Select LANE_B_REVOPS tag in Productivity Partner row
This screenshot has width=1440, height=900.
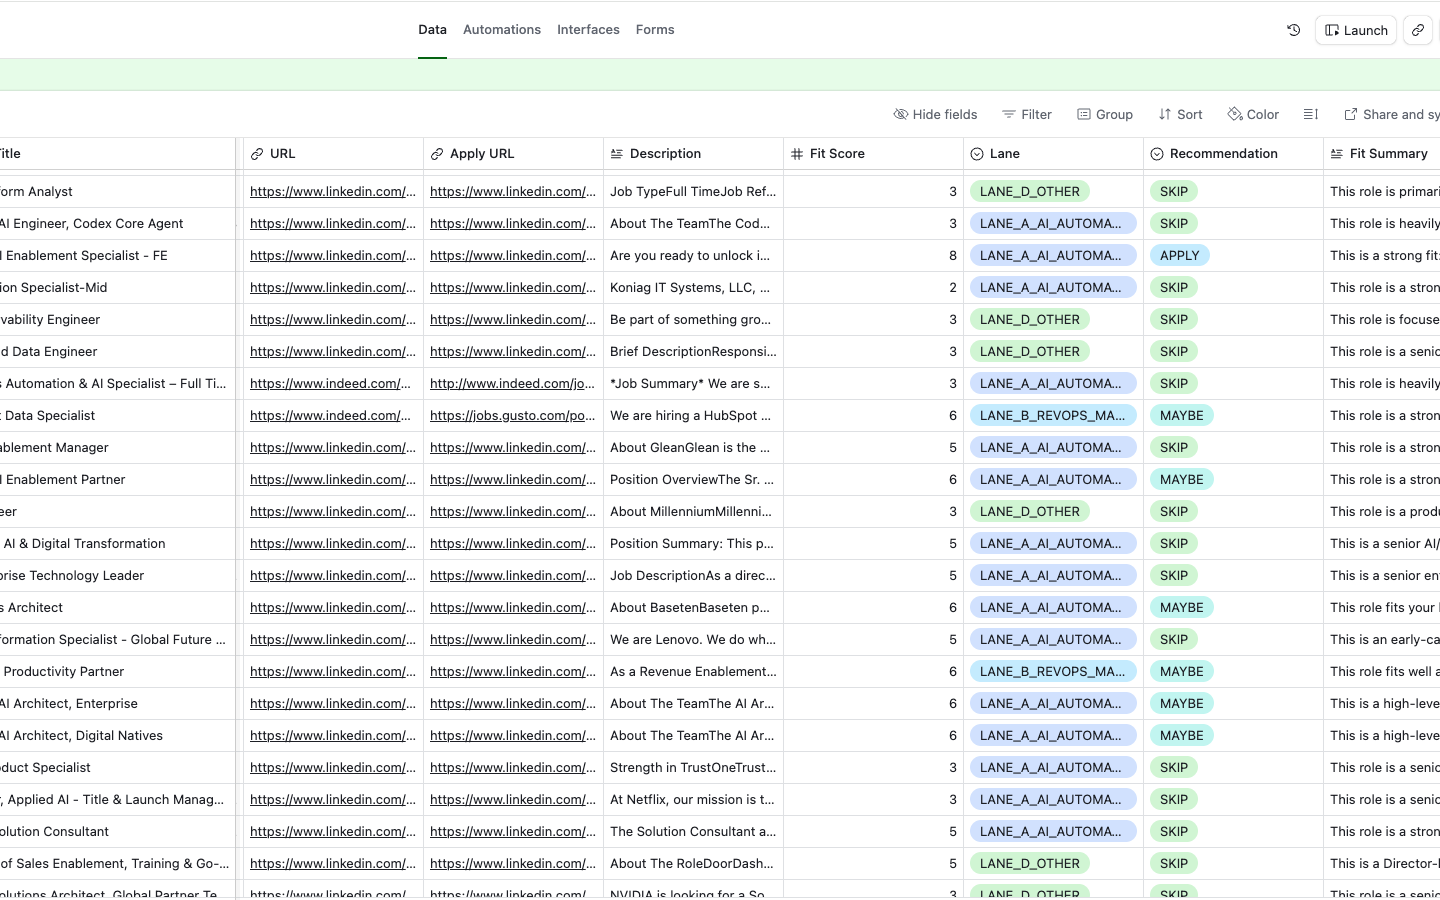point(1053,671)
